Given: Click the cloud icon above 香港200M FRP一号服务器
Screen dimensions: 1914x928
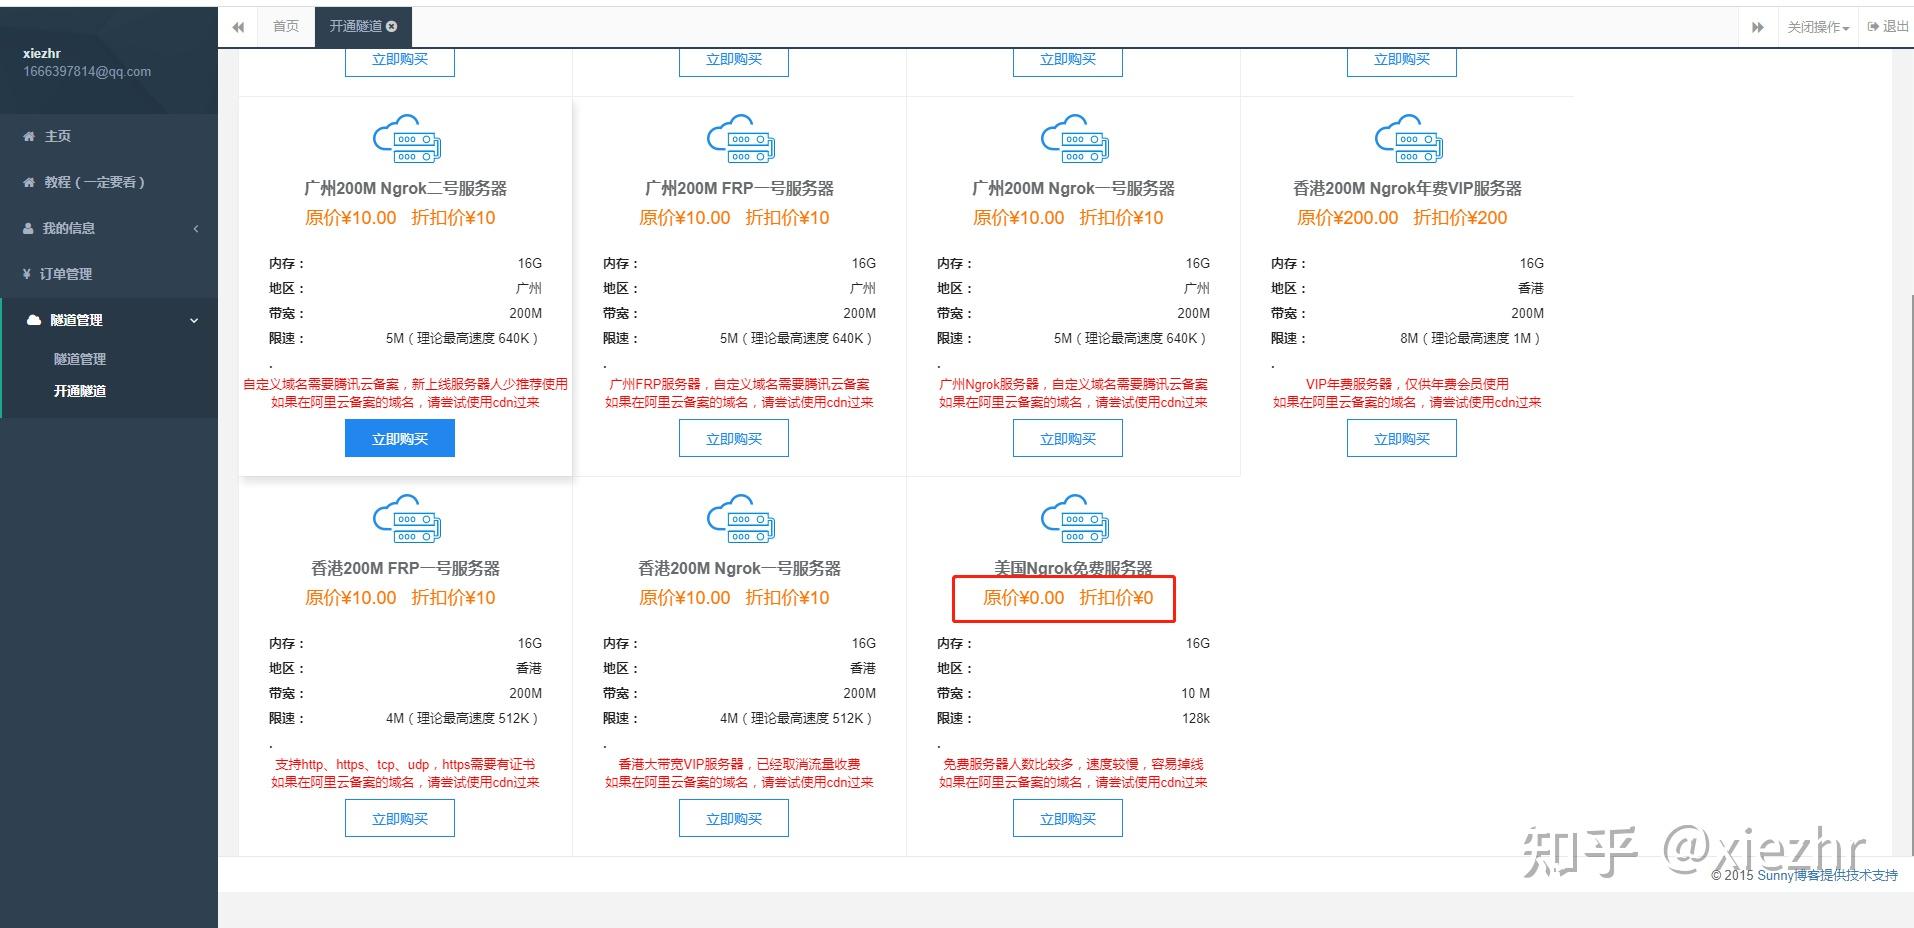Looking at the screenshot, I should [x=406, y=519].
